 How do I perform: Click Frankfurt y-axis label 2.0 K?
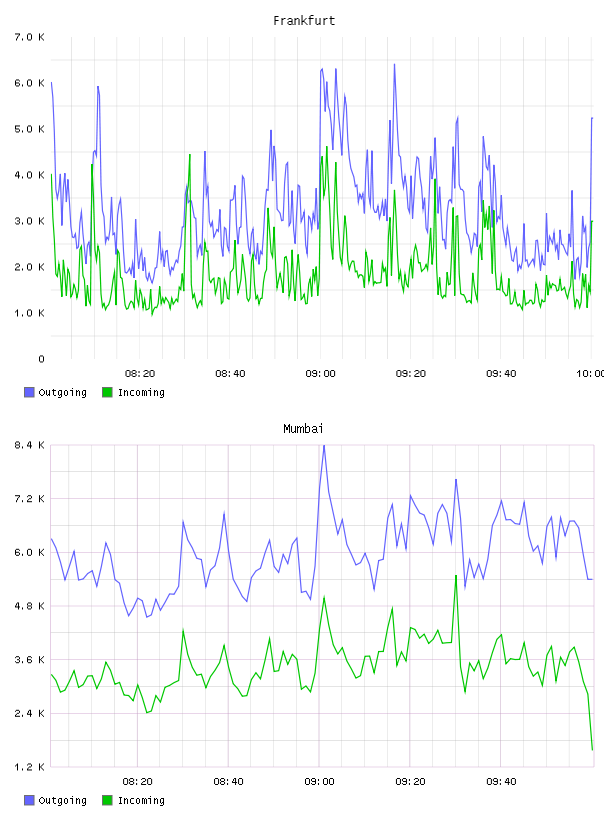tap(30, 267)
